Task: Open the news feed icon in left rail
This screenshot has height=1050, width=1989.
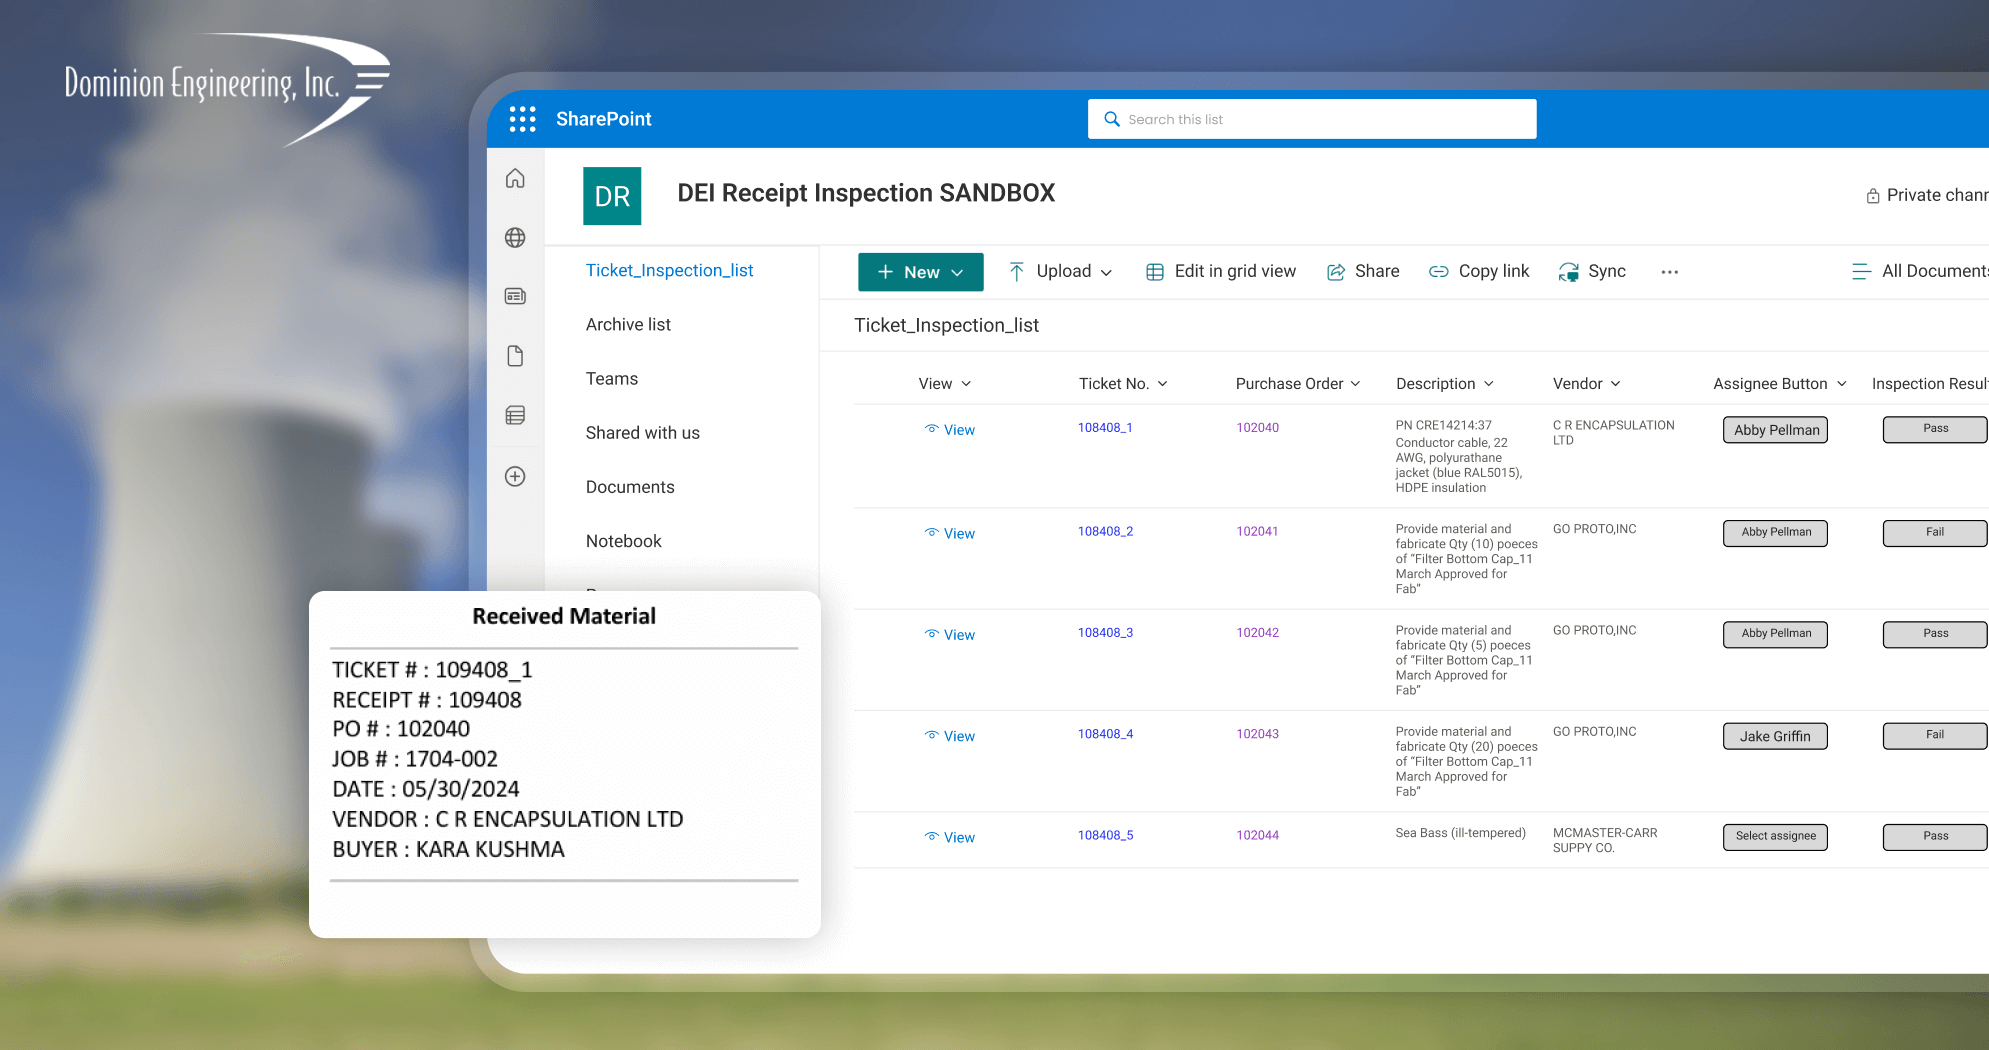Action: (515, 296)
